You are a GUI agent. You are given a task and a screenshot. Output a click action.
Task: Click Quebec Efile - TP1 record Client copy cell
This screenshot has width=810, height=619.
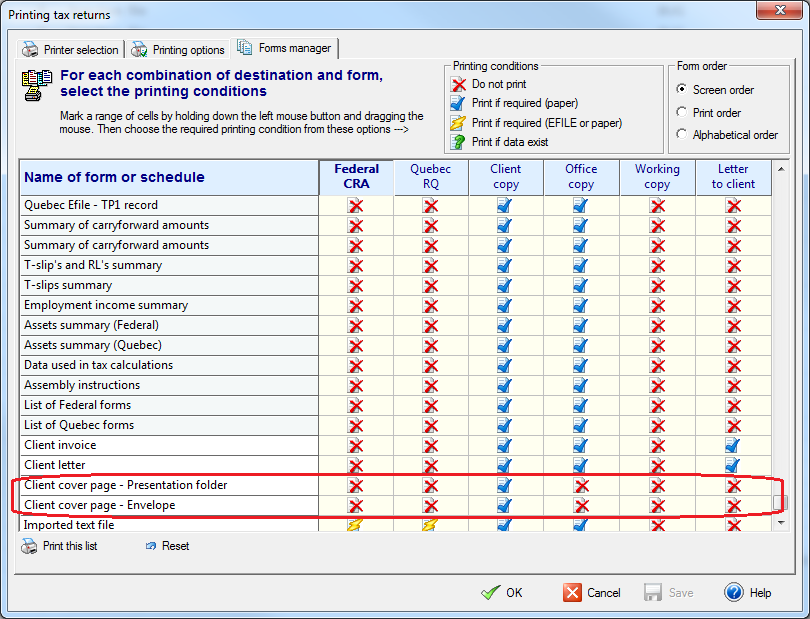505,205
